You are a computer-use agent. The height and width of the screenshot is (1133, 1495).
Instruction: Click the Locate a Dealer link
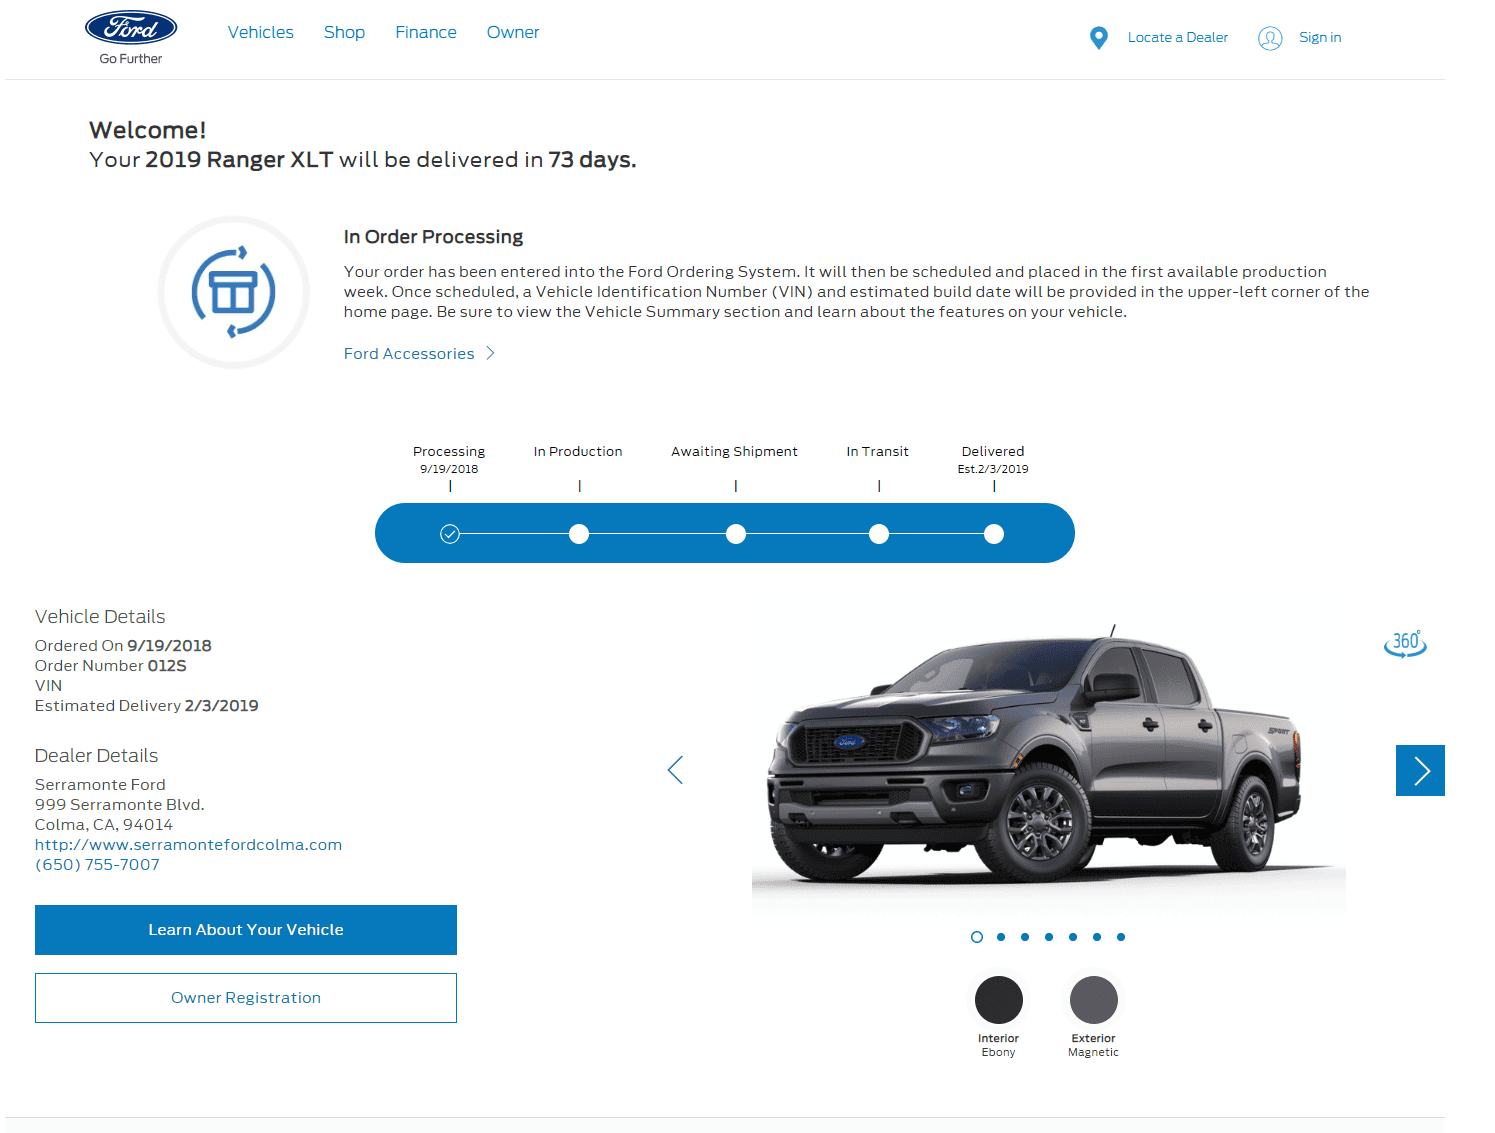[1178, 37]
